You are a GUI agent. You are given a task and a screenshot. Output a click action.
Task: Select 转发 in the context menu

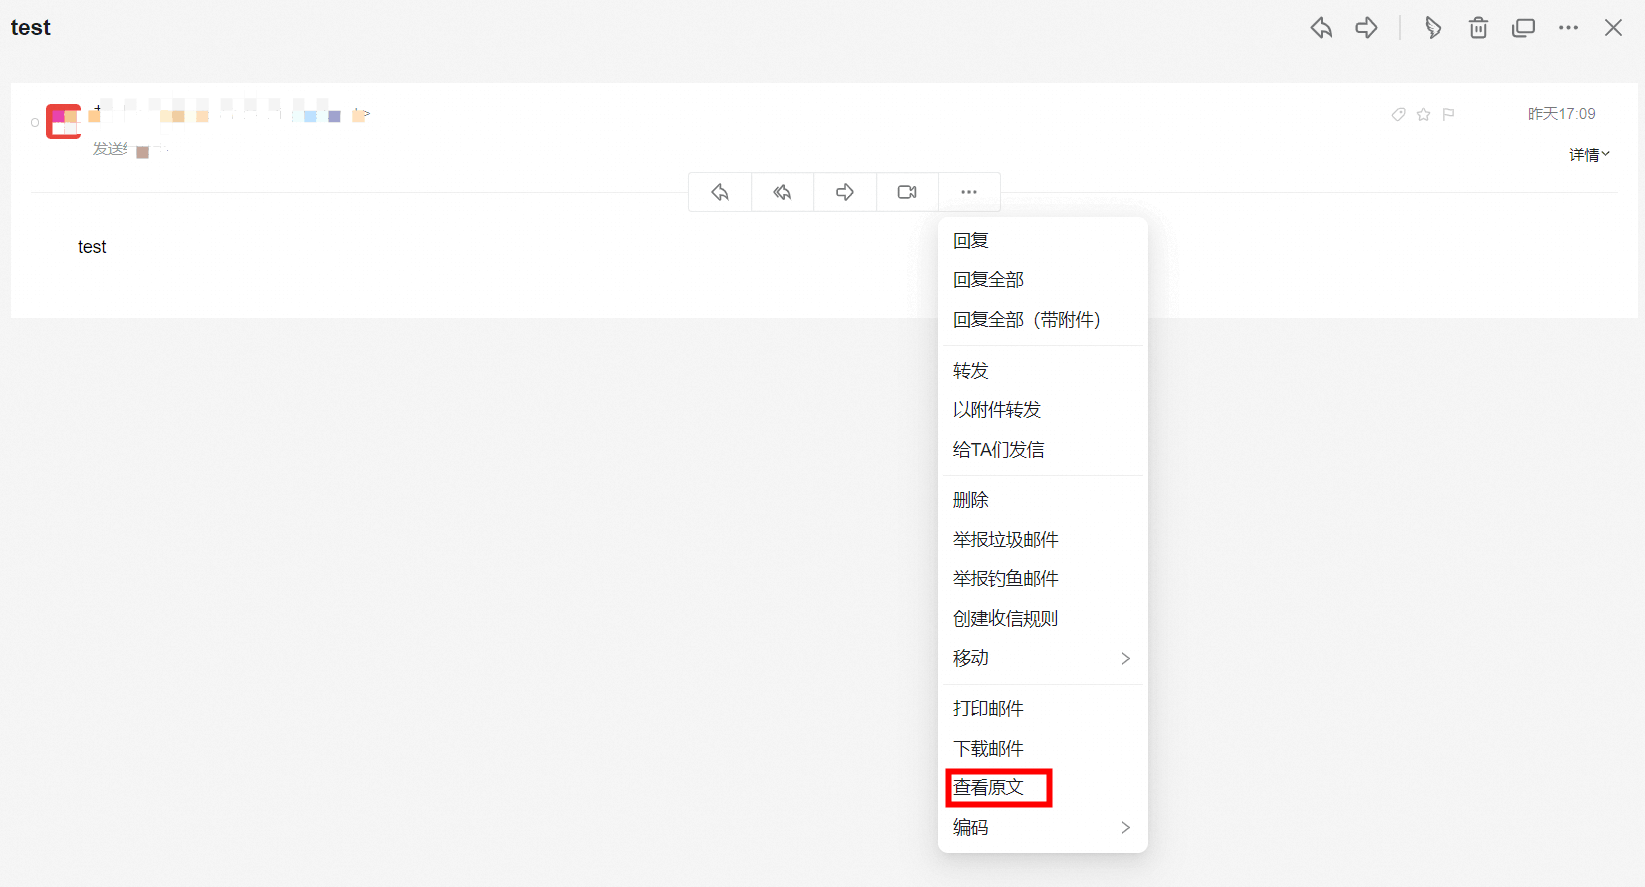pyautogui.click(x=1043, y=371)
